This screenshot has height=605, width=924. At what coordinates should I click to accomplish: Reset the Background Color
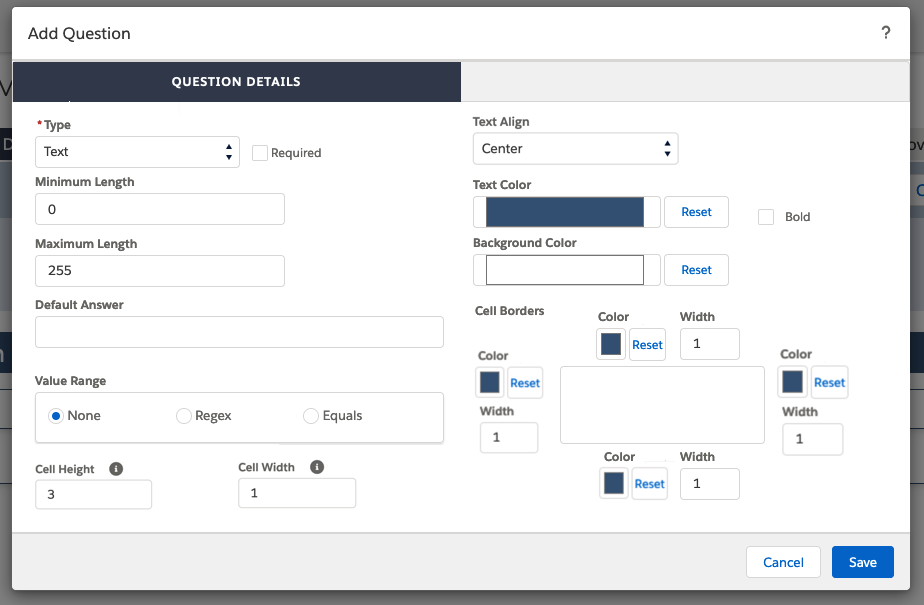[696, 270]
